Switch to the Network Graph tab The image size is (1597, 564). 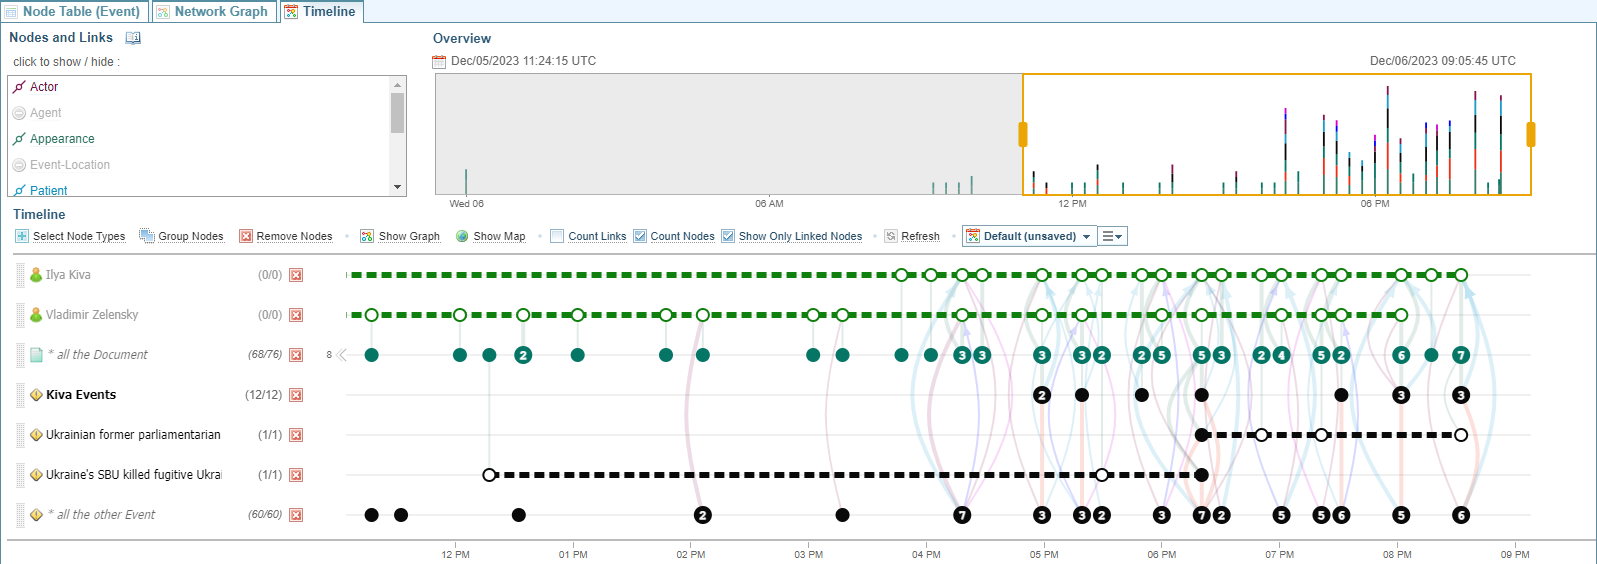click(x=213, y=11)
